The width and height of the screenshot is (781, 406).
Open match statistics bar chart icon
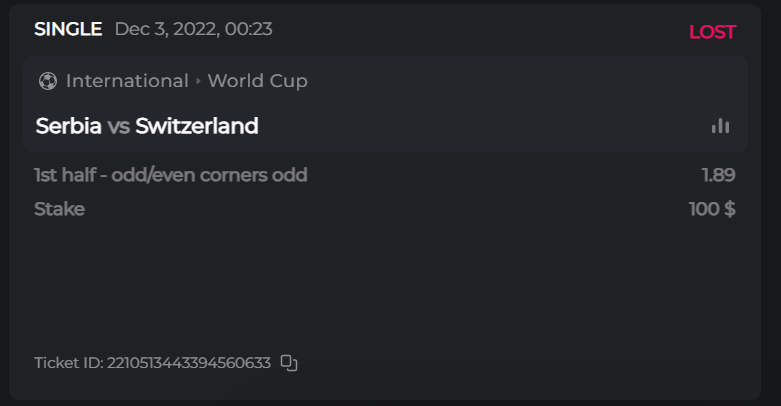click(720, 126)
